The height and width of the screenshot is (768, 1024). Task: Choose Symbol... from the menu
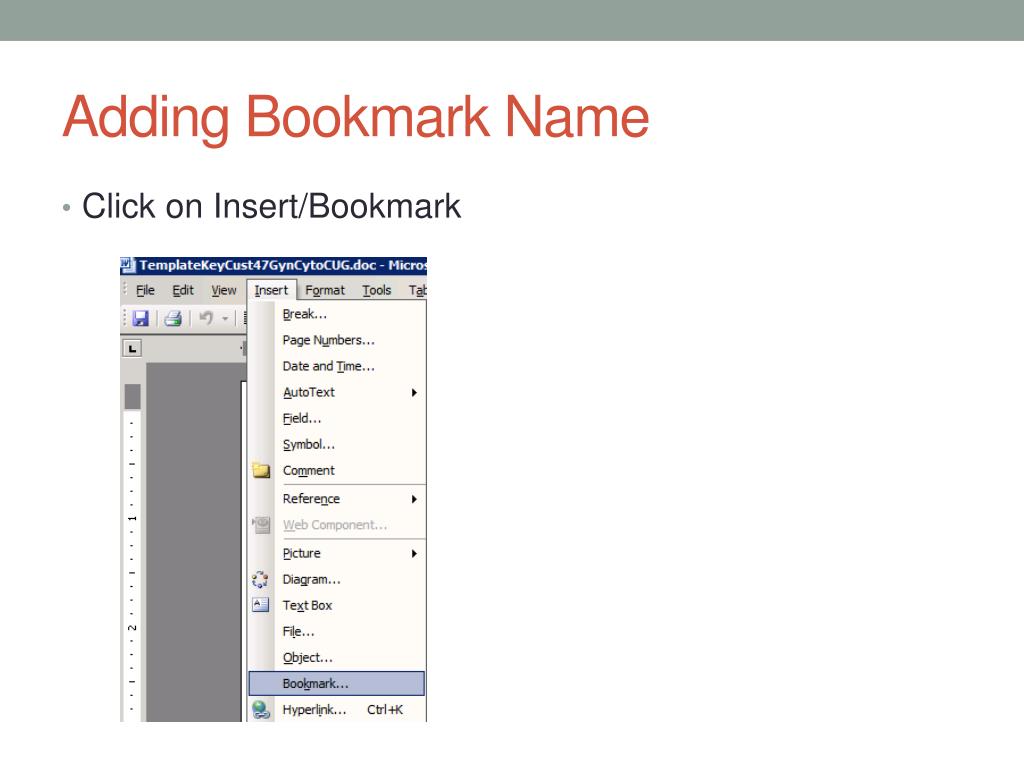coord(337,445)
